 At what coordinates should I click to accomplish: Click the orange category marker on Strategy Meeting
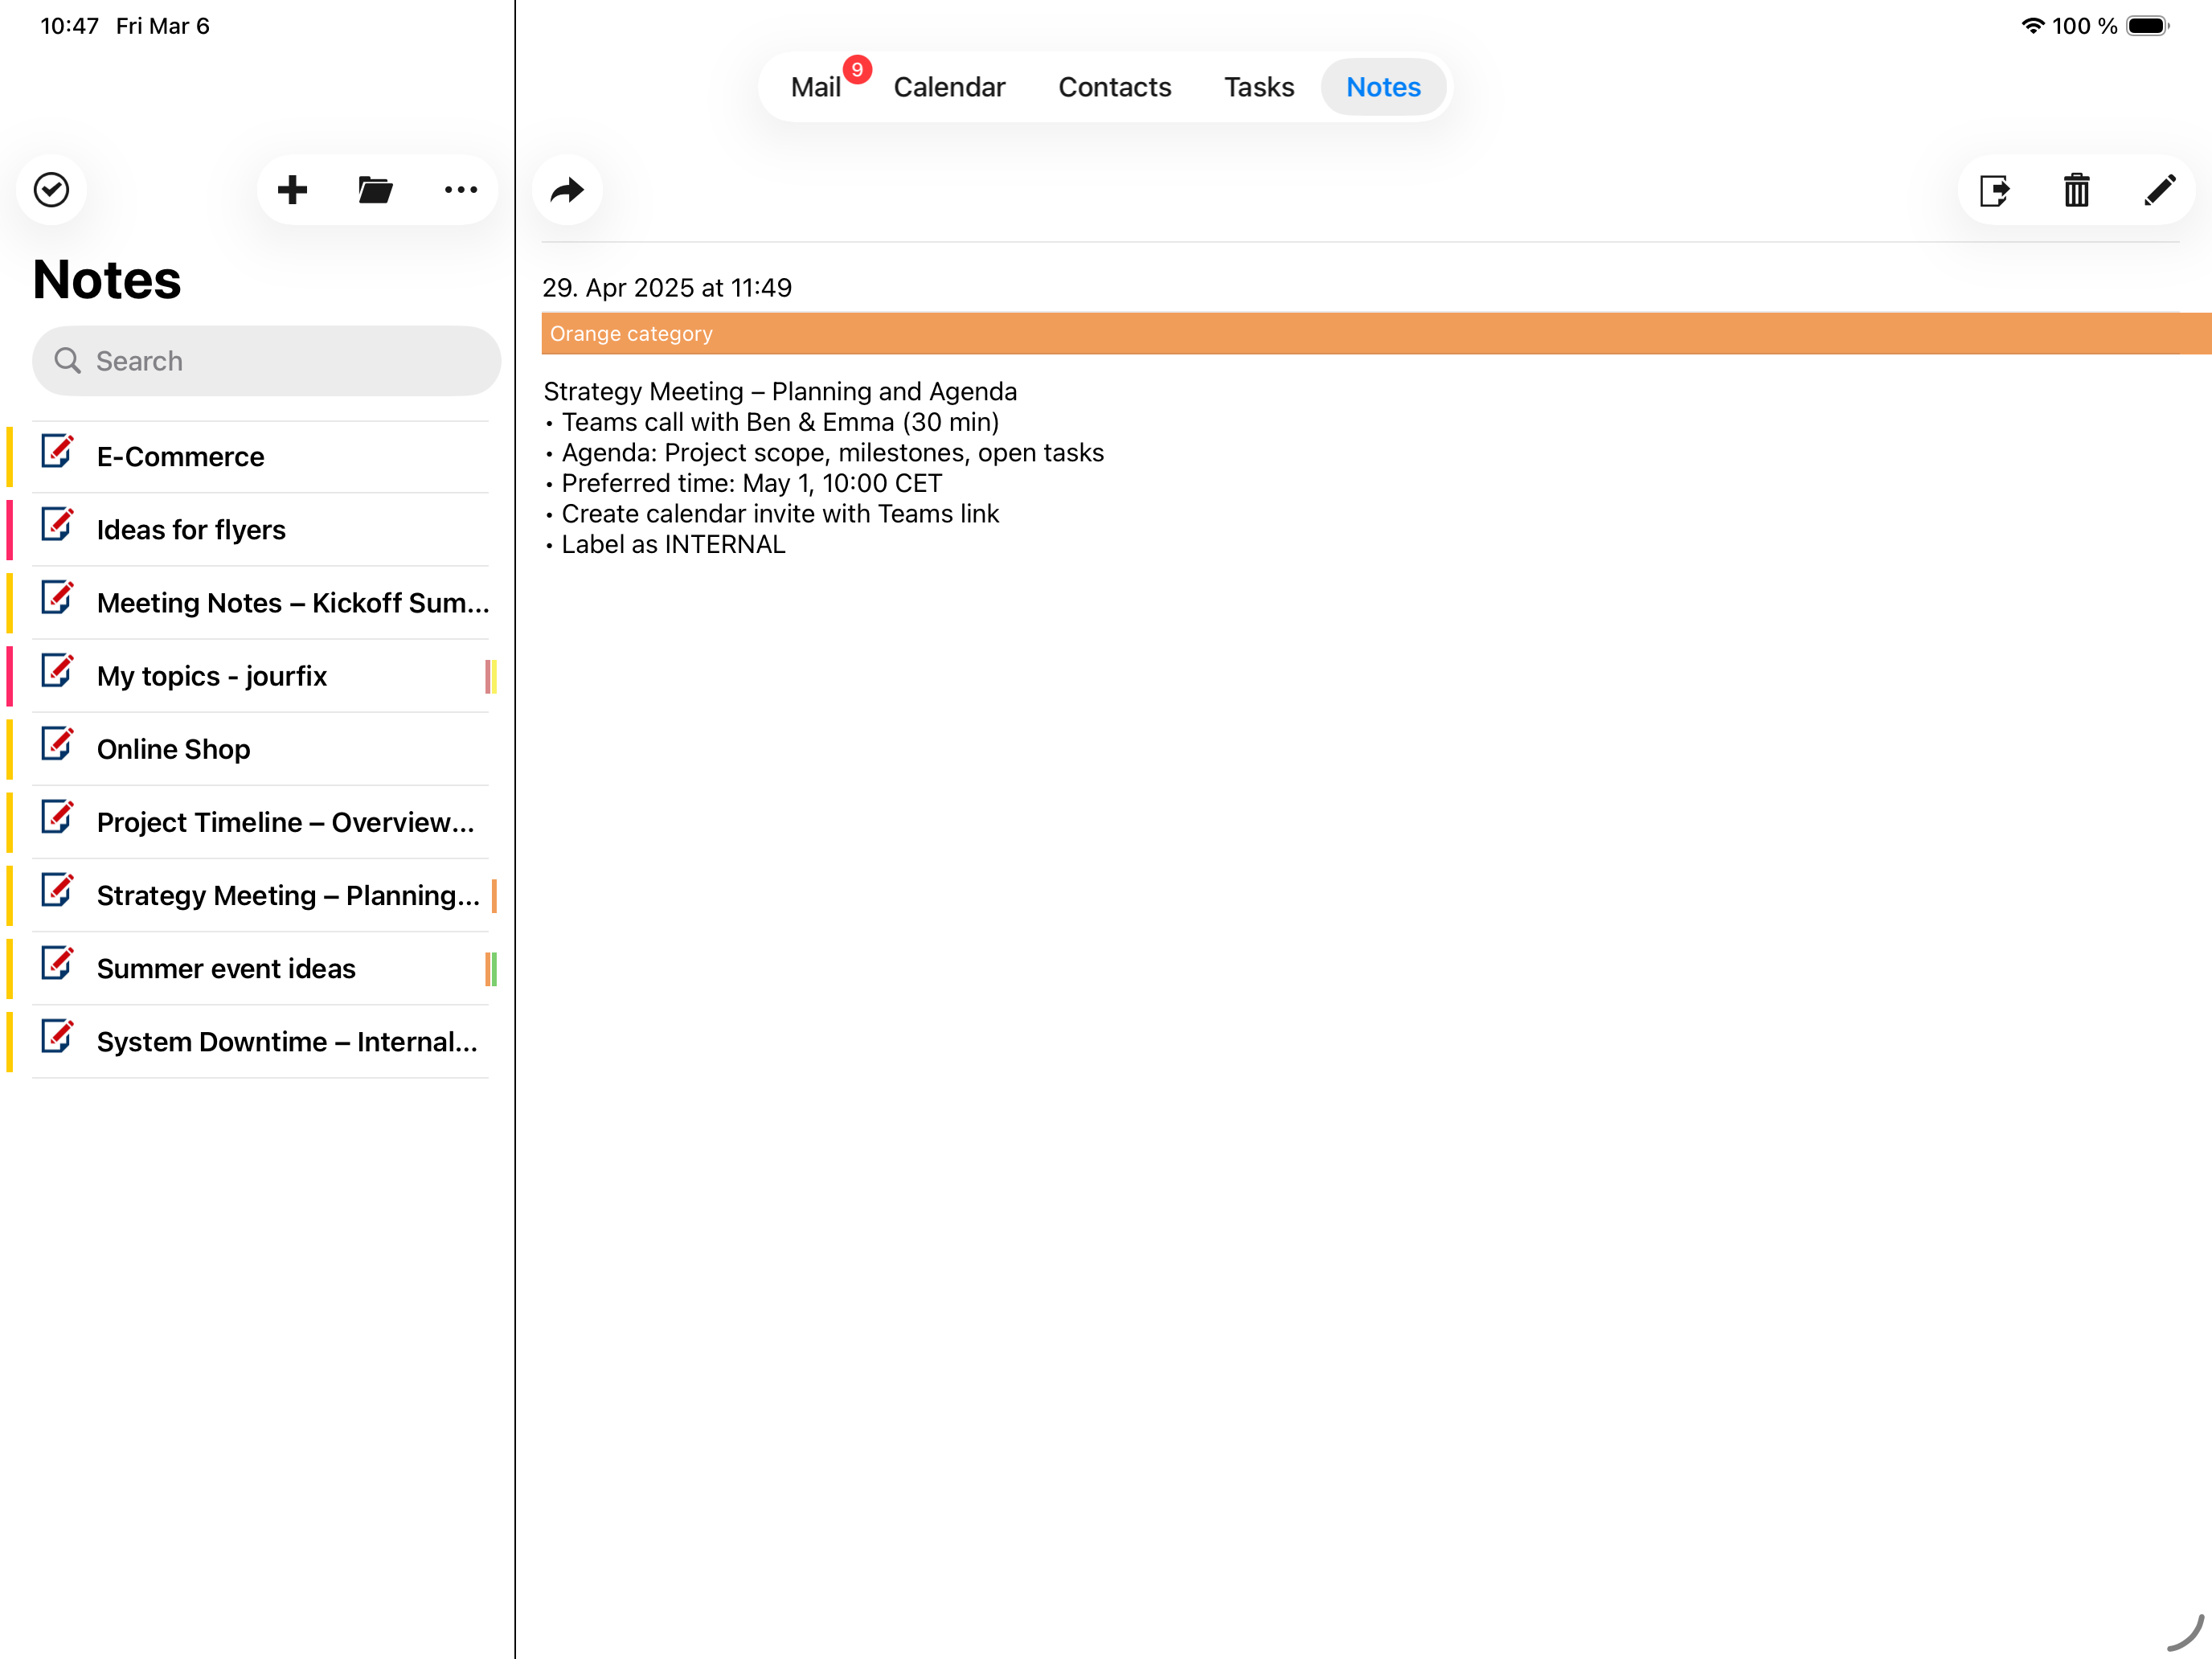click(494, 895)
